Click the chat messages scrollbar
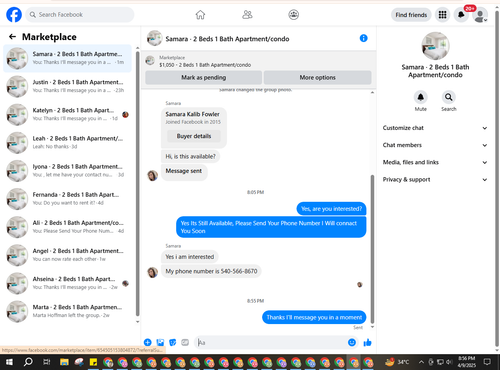This screenshot has height=370, width=500. [x=372, y=249]
